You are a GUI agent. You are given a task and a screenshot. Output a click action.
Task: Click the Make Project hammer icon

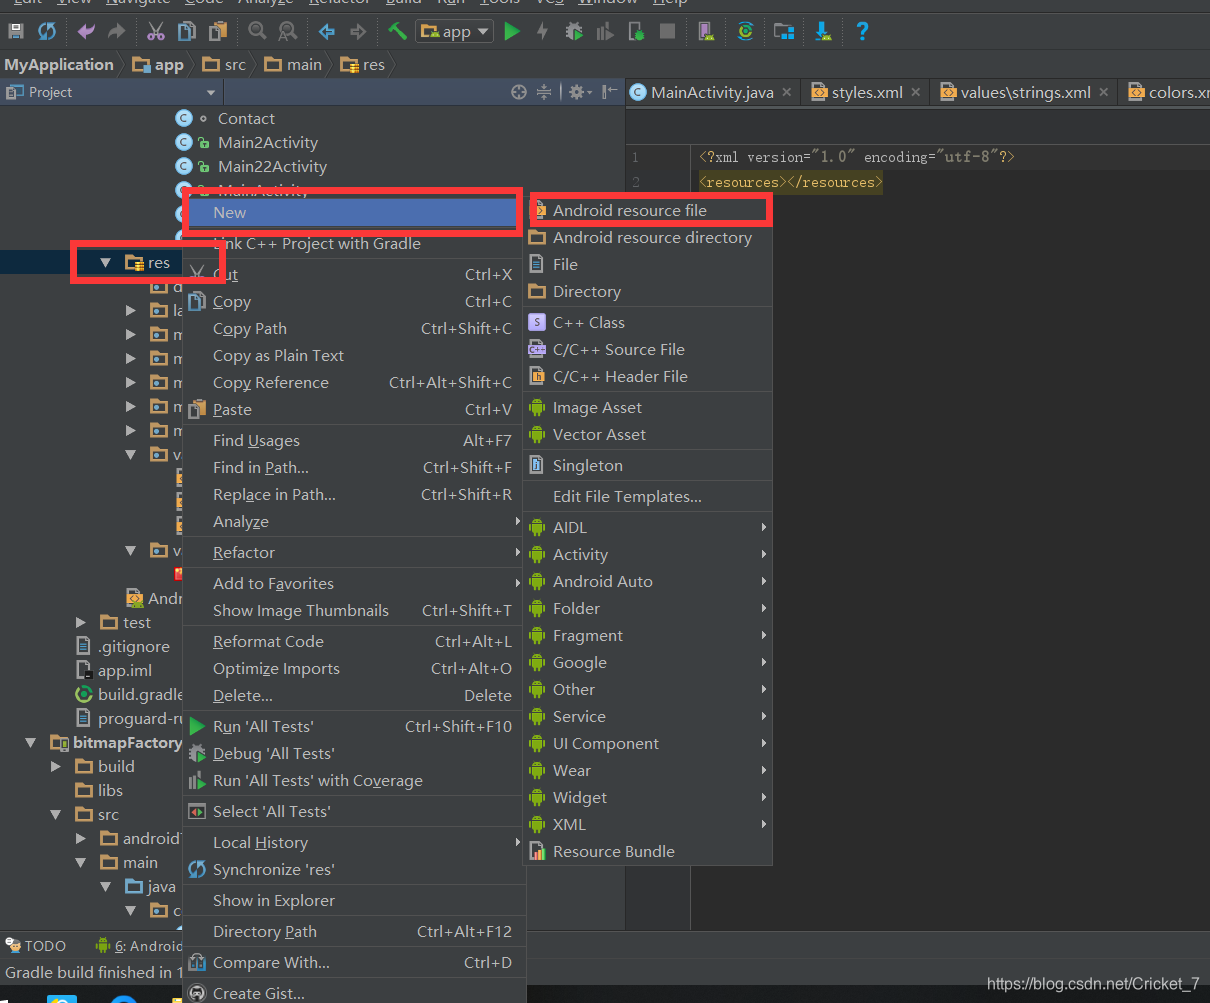click(397, 31)
